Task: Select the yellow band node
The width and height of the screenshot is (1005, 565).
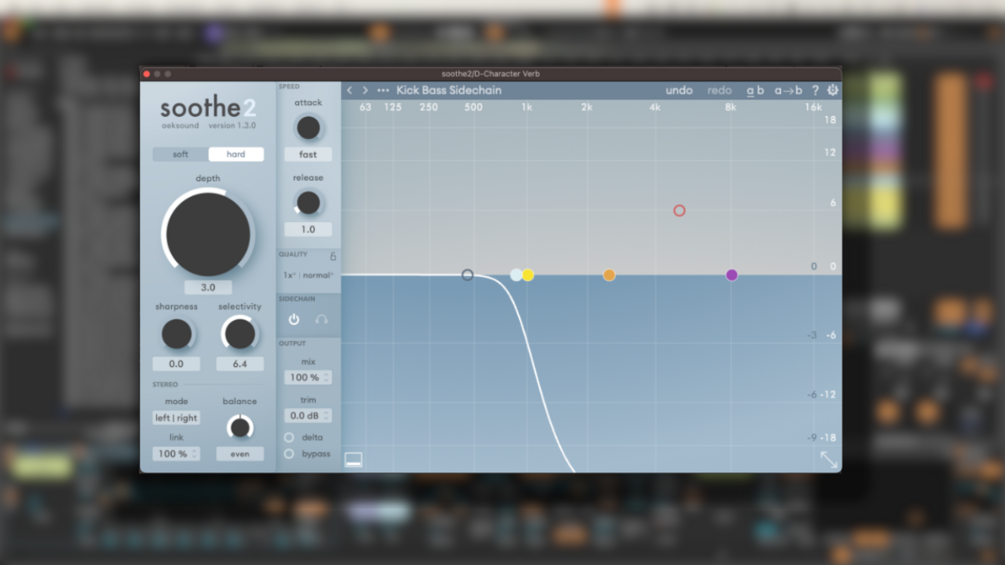Action: [528, 275]
